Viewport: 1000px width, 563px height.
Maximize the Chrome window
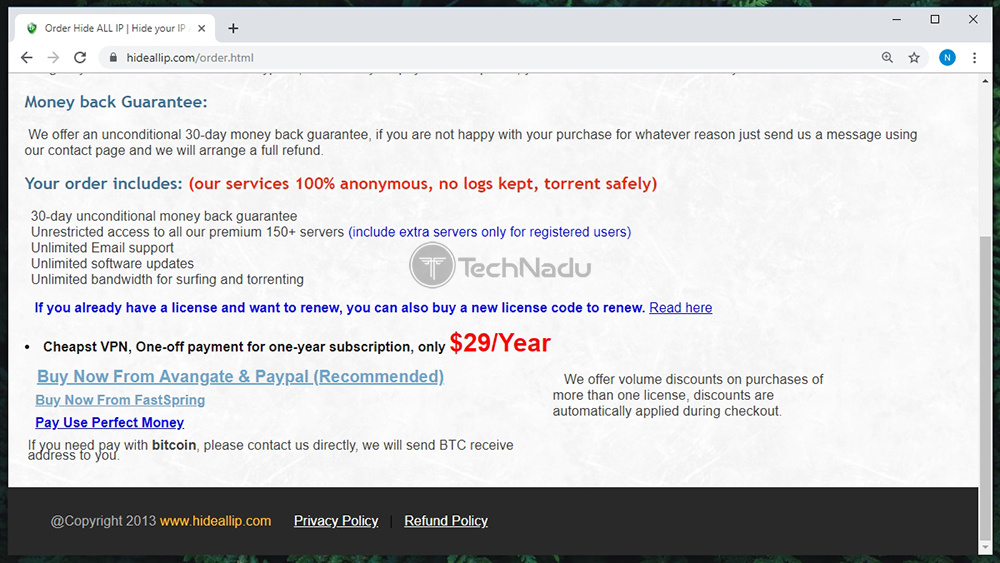(935, 20)
